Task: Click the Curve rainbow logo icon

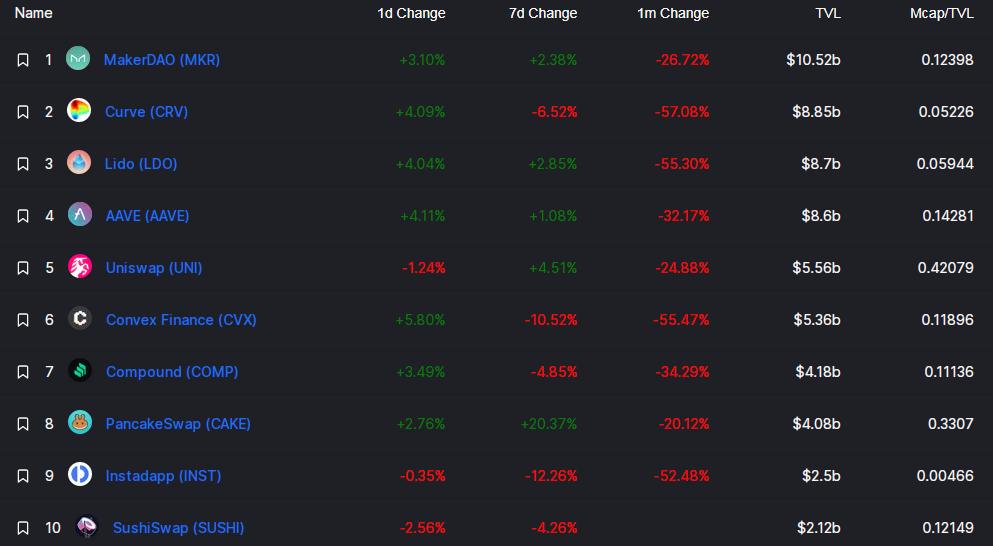Action: (x=79, y=111)
